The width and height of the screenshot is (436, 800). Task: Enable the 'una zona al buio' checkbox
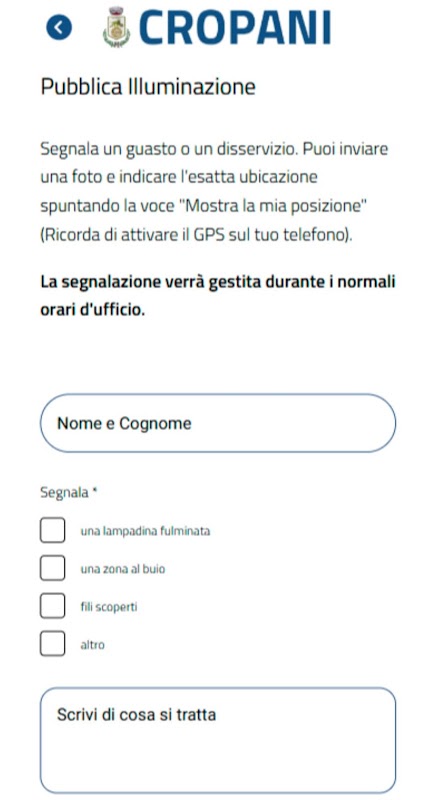pos(53,568)
